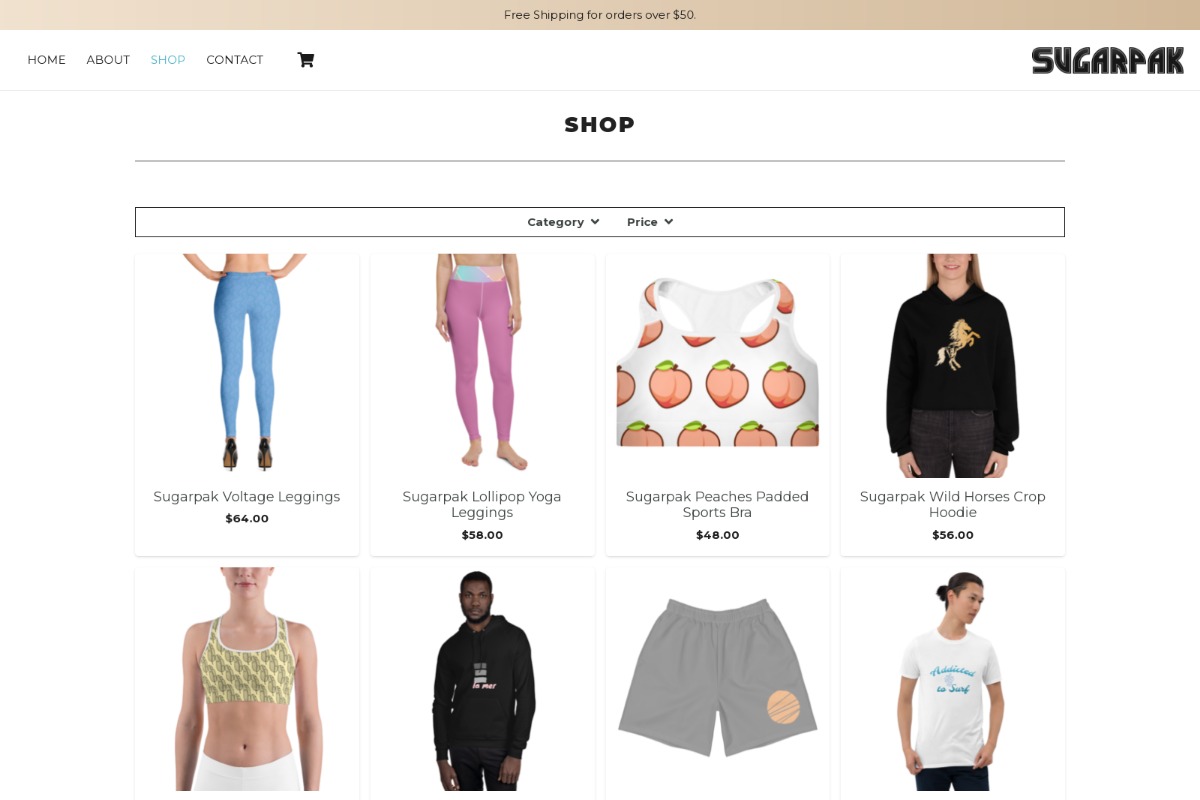The width and height of the screenshot is (1200, 800).
Task: Open the Contact page
Action: pyautogui.click(x=235, y=60)
